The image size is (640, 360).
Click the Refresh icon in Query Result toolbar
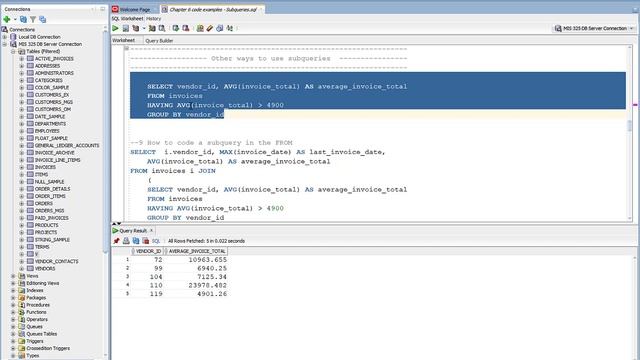pos(136,241)
